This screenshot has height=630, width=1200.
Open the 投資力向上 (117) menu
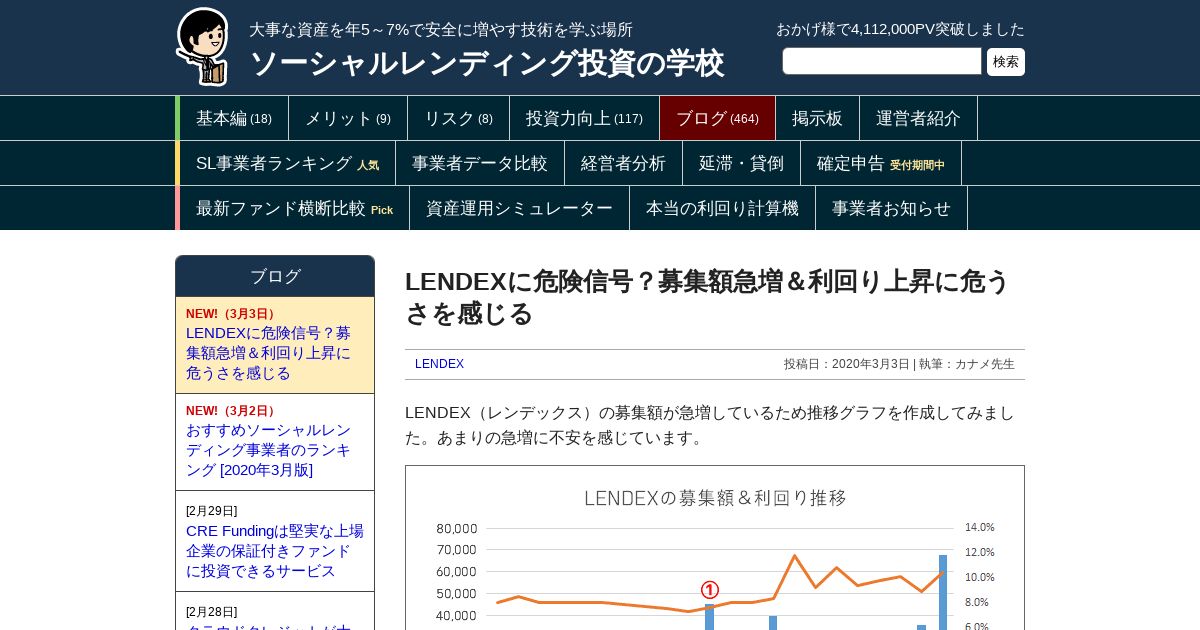coord(585,118)
